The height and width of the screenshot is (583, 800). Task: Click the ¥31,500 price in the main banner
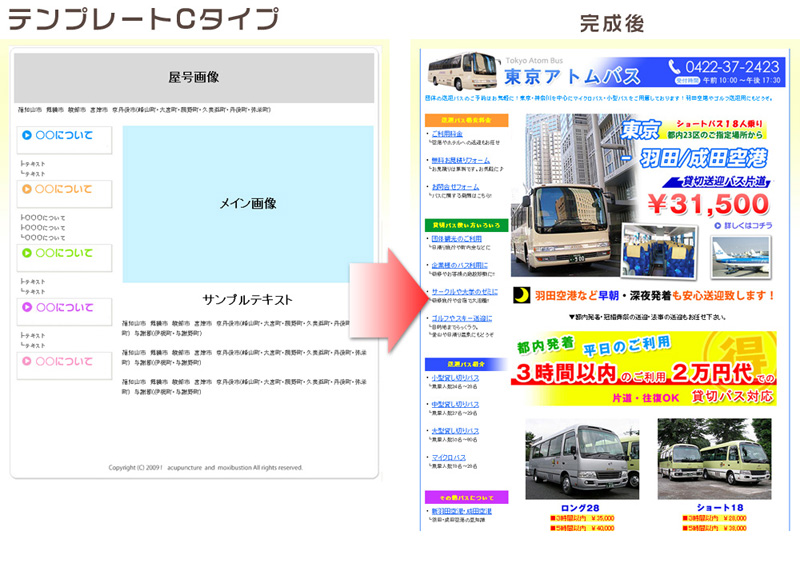(x=708, y=204)
